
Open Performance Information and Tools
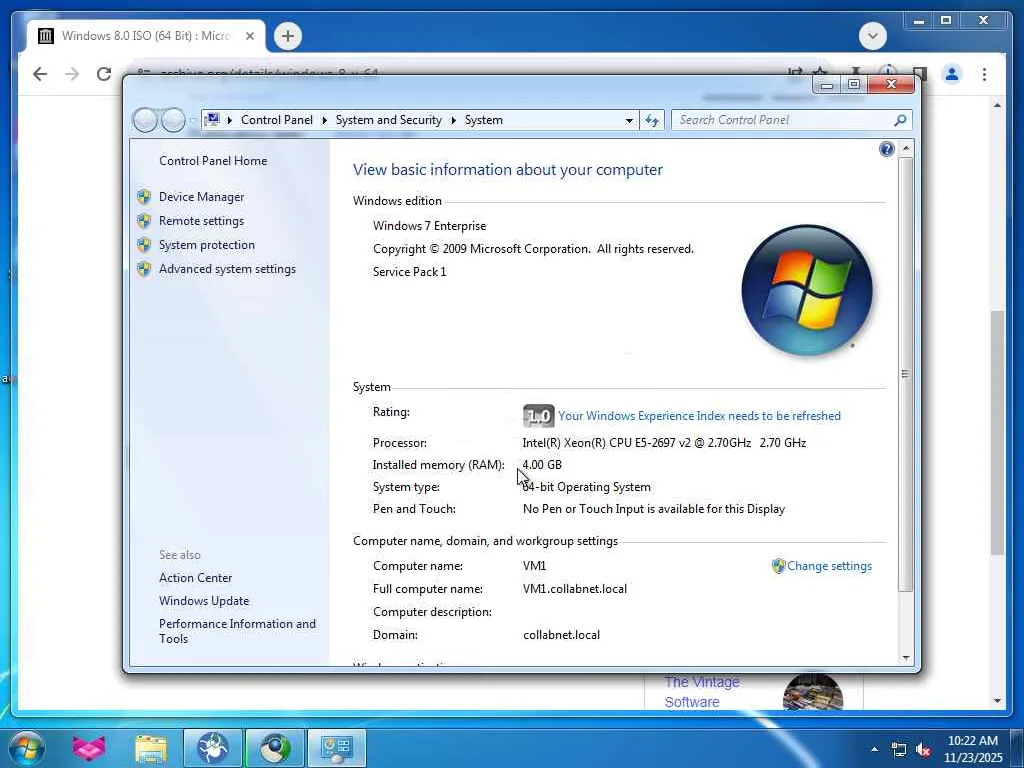click(x=237, y=632)
